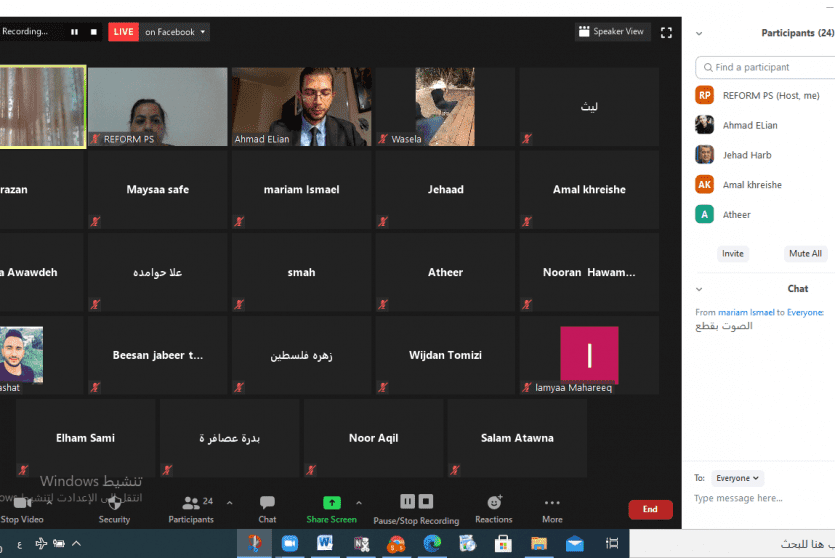Enter full screen mode
This screenshot has width=835, height=558.
coord(666,32)
